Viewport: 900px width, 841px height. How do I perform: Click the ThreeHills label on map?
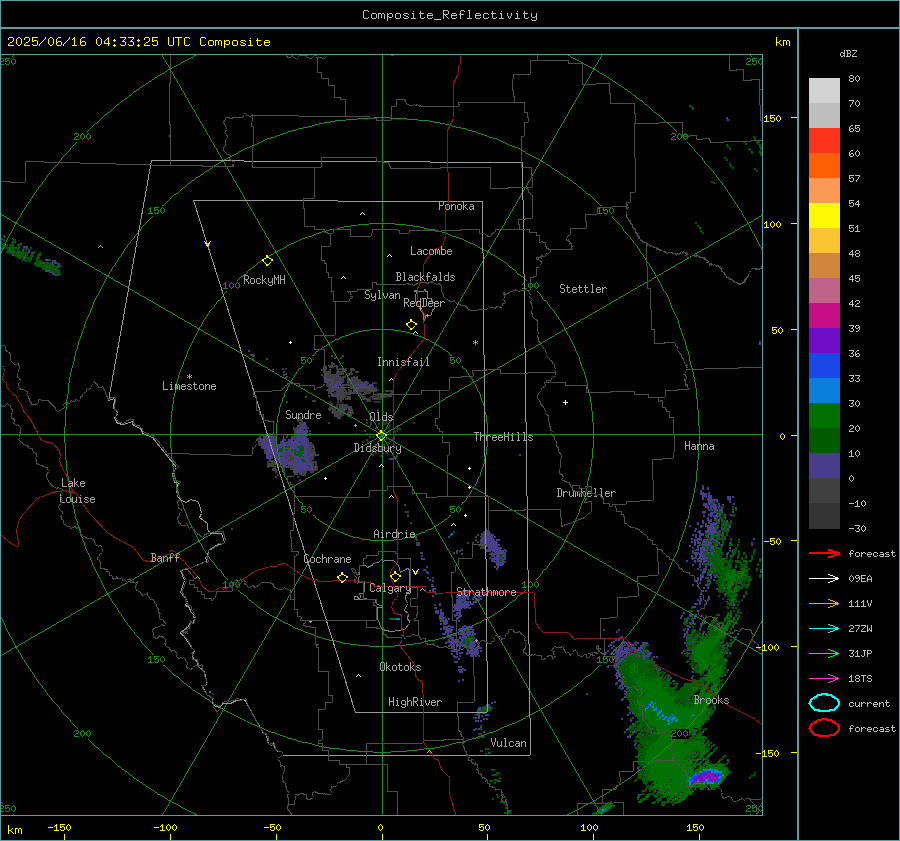point(503,437)
